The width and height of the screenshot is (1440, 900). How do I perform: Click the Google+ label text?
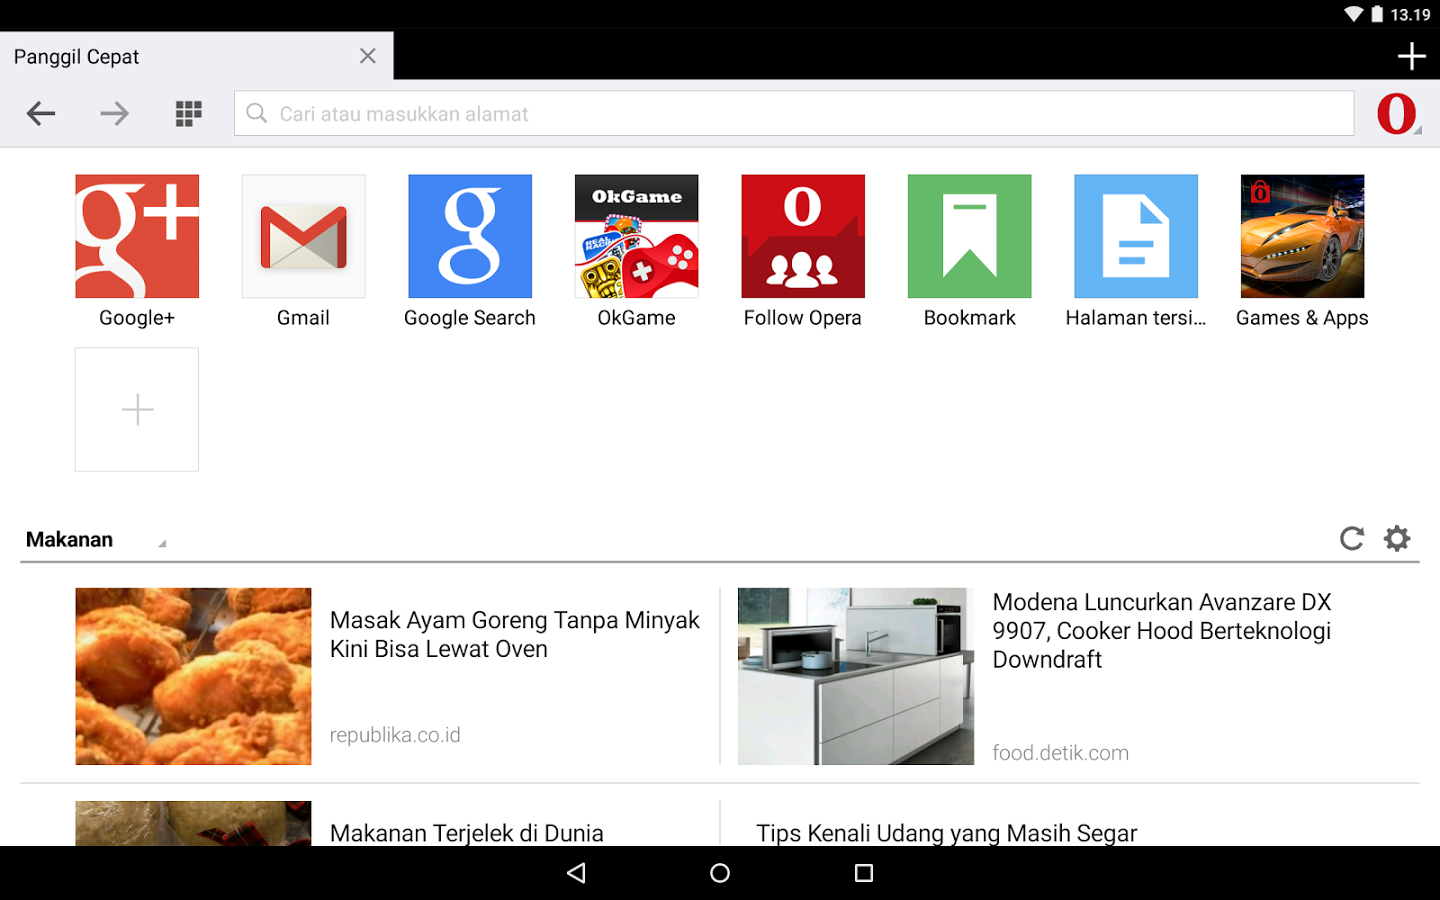click(x=137, y=318)
